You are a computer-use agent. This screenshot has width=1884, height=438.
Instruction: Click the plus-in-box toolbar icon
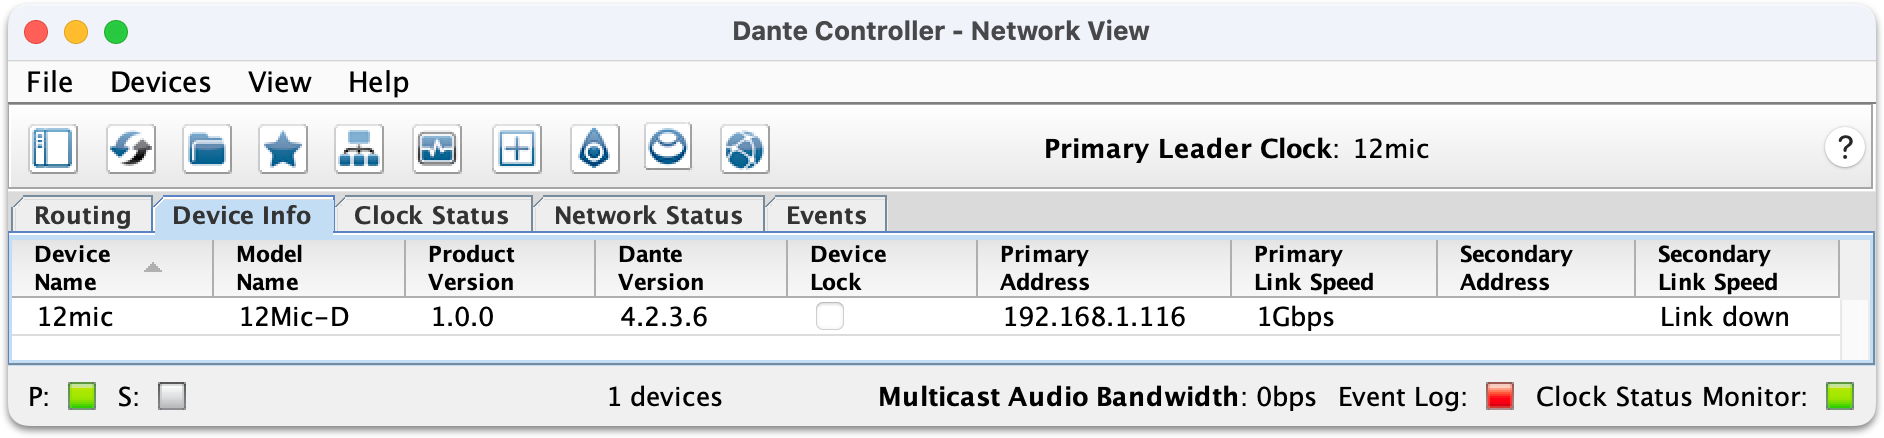pyautogui.click(x=517, y=150)
